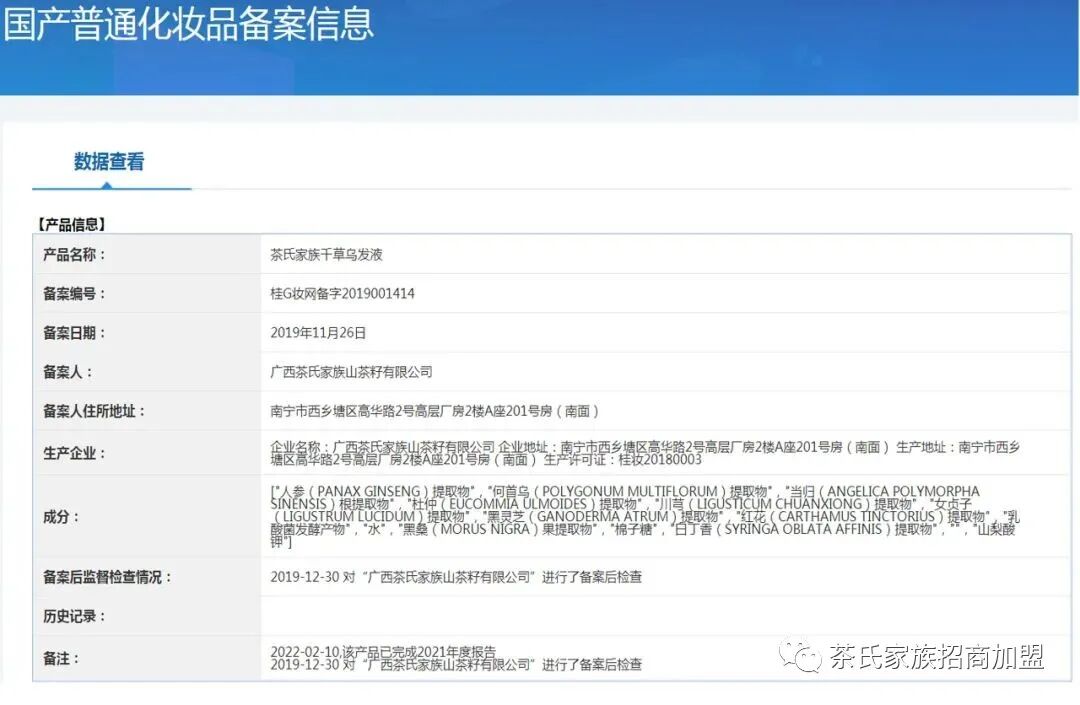Screen dimensions: 1080x705
Task: Select product name 茶氏家族千草乌发液
Action: tap(326, 255)
